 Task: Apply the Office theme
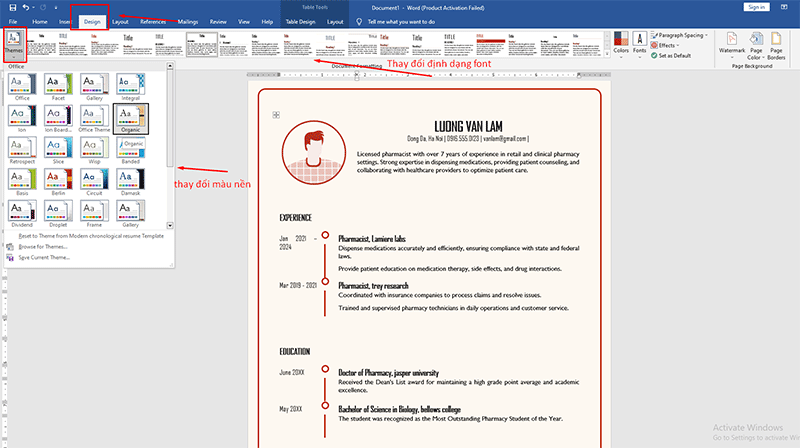(22, 87)
